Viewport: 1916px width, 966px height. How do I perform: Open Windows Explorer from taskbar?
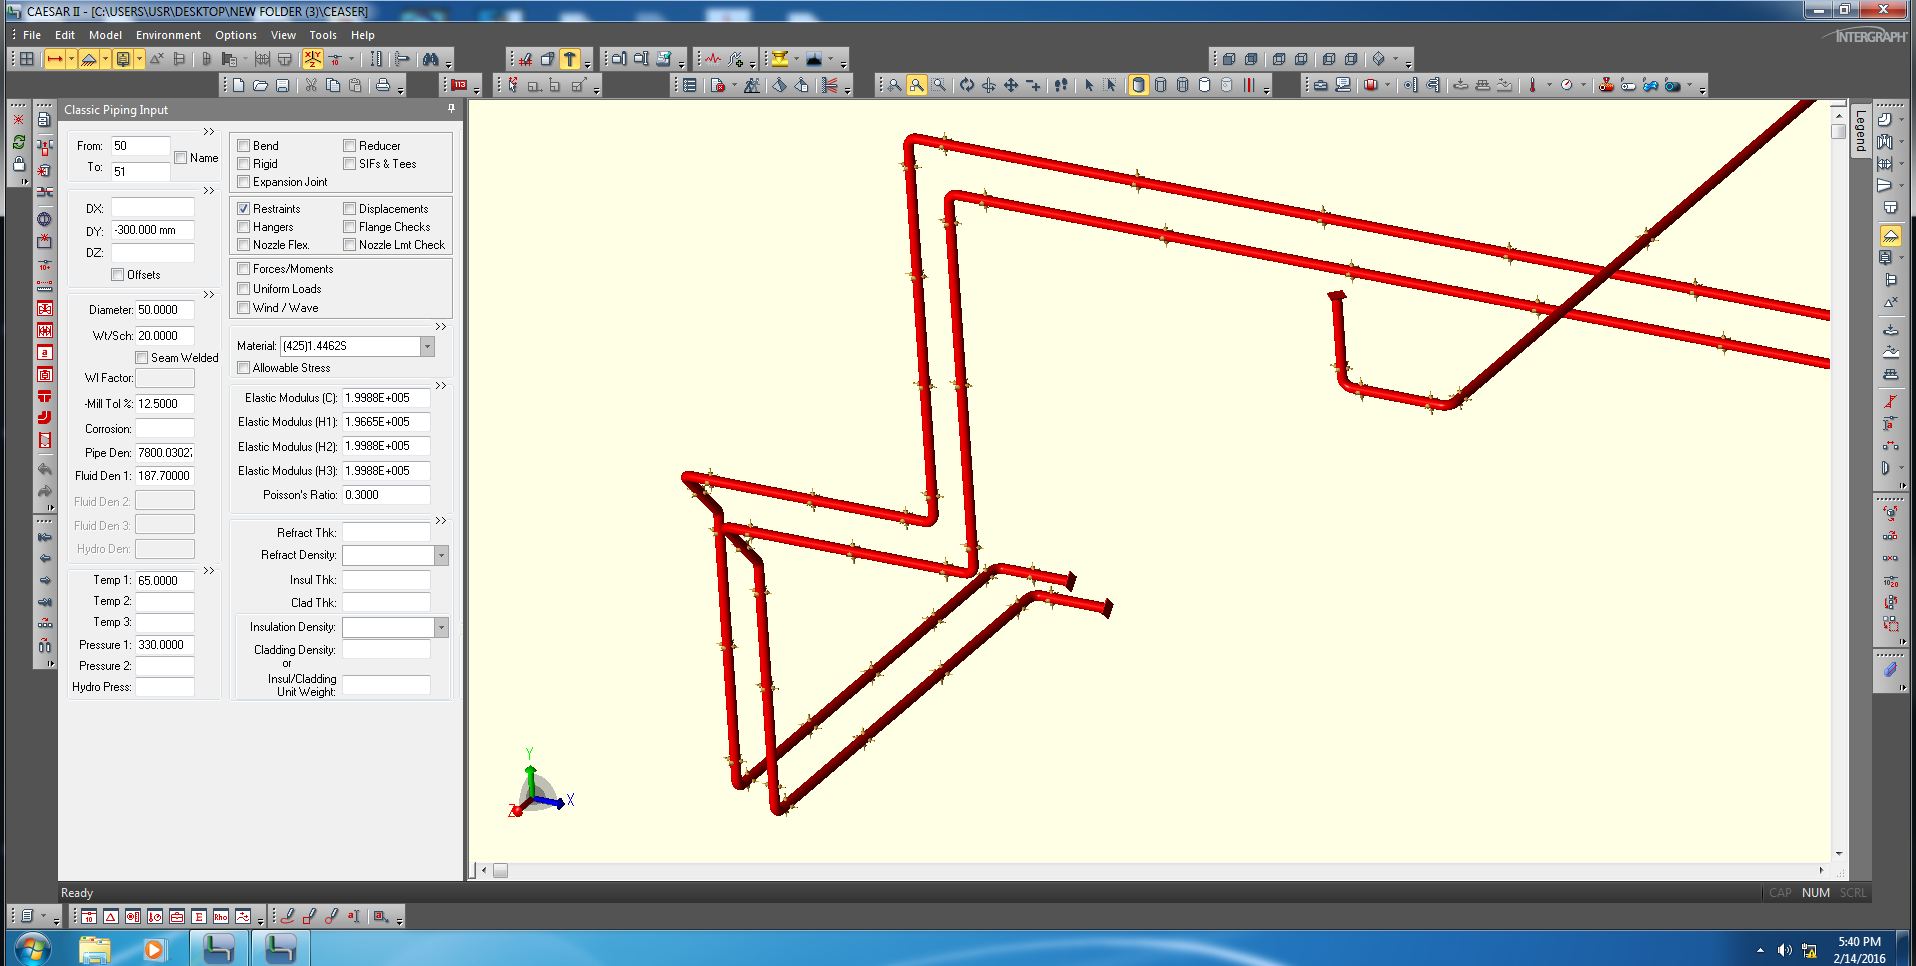(x=94, y=948)
